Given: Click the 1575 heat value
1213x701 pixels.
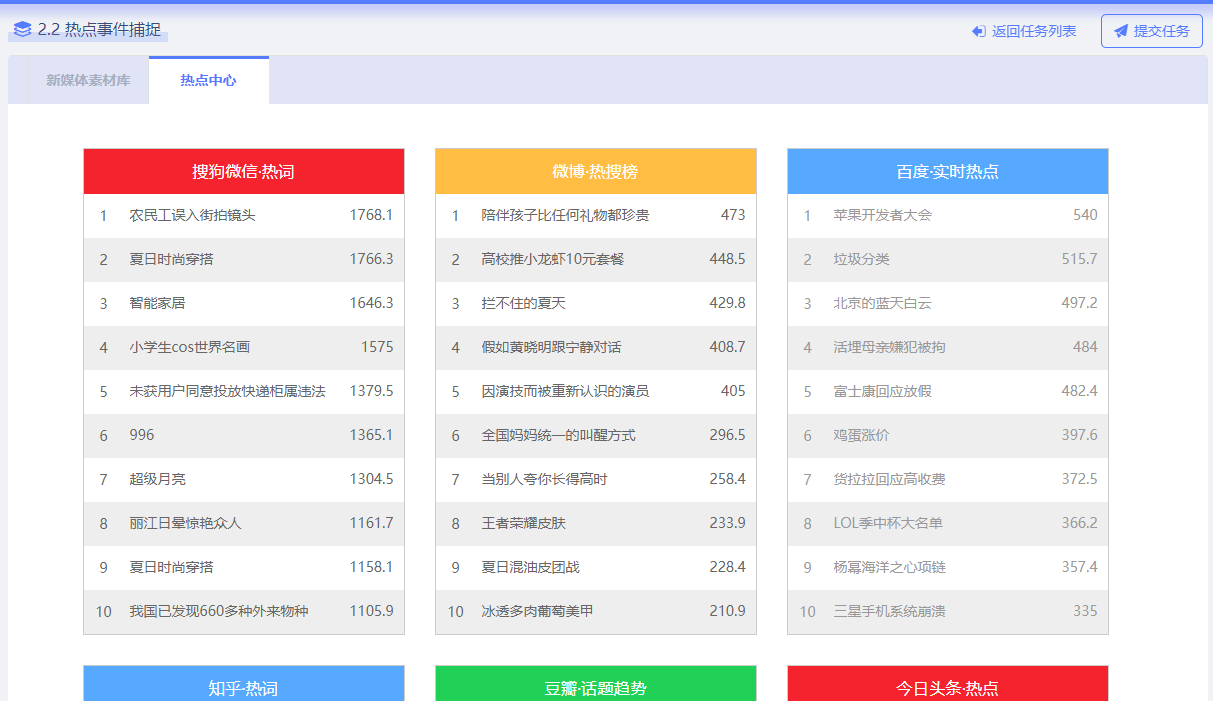Looking at the screenshot, I should (x=377, y=347).
